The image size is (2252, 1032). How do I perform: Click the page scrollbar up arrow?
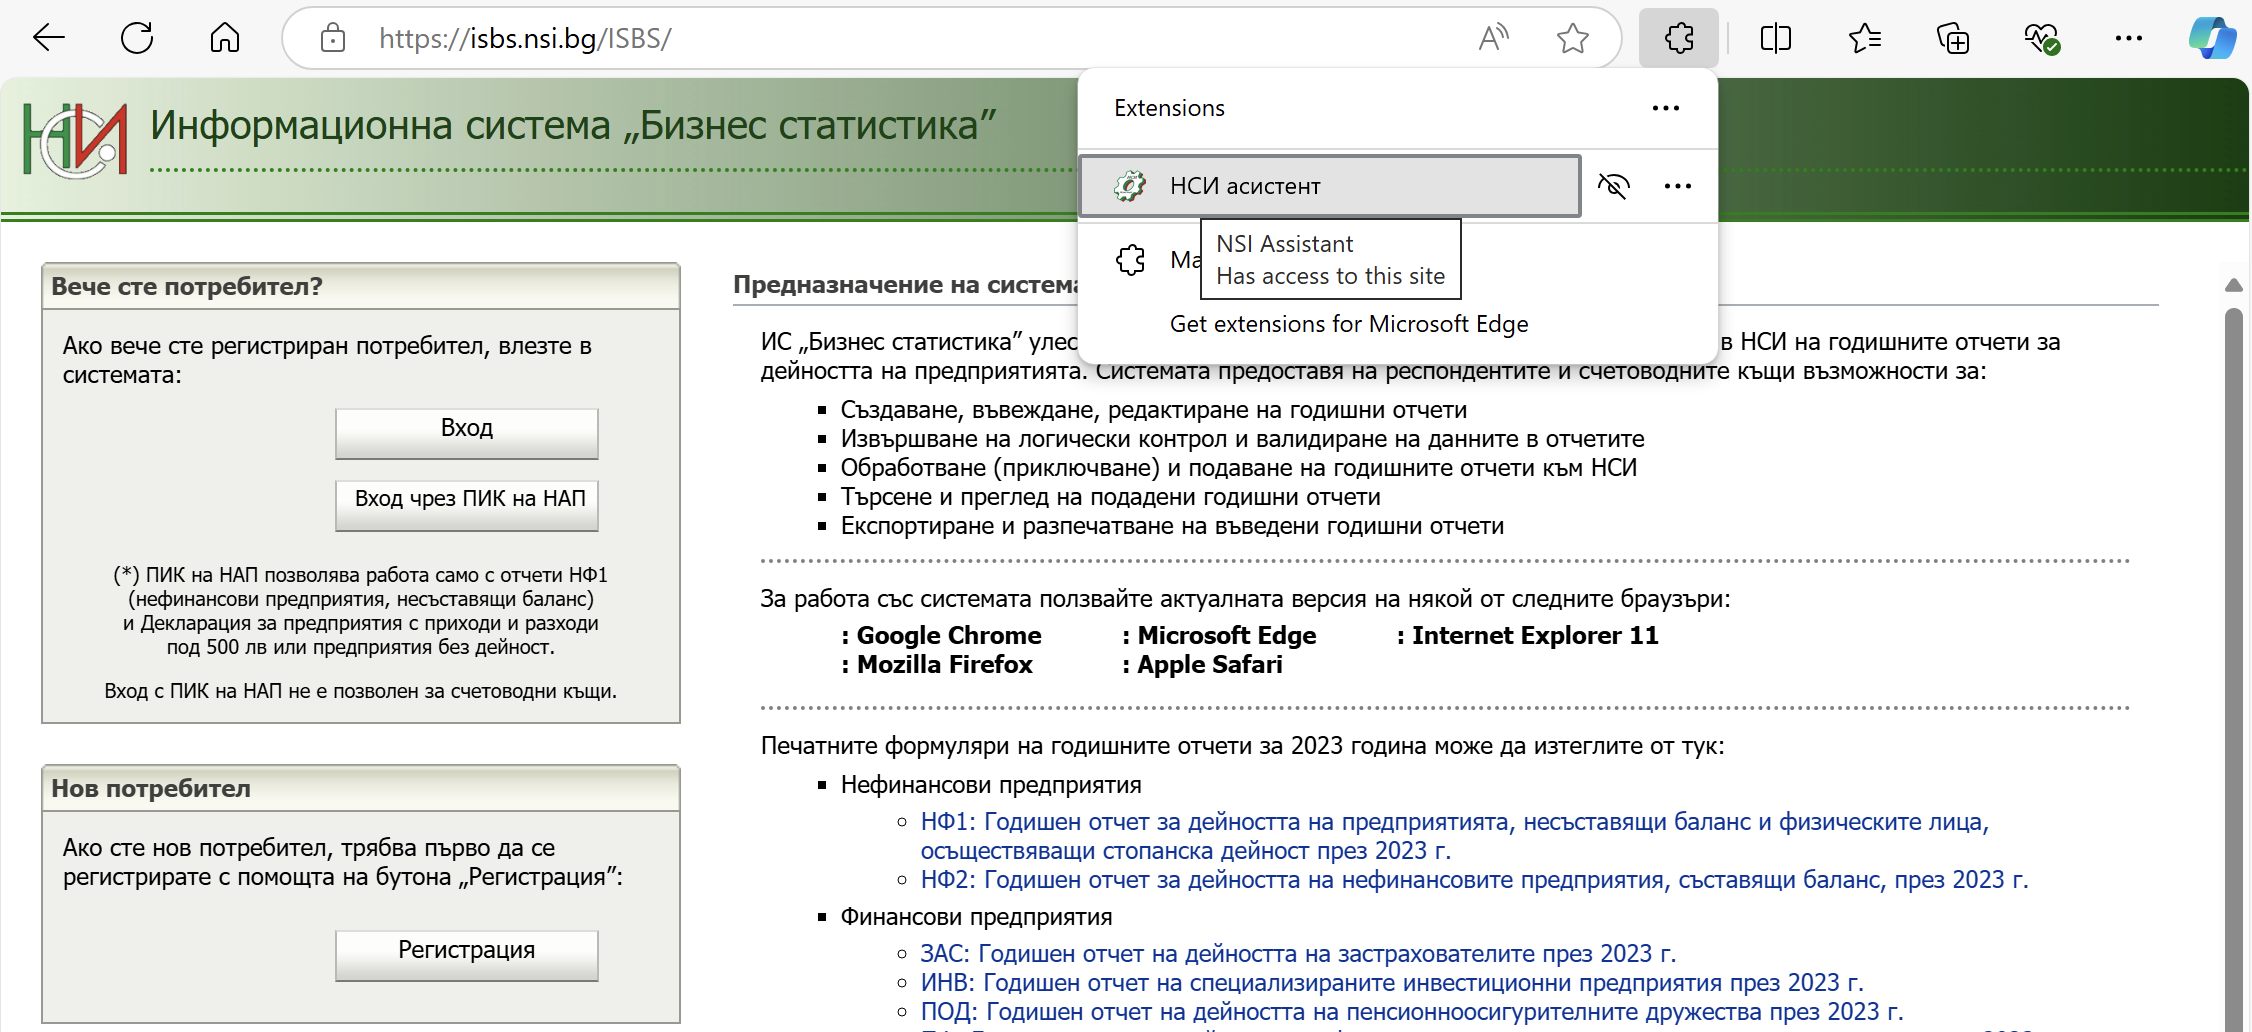[2233, 286]
